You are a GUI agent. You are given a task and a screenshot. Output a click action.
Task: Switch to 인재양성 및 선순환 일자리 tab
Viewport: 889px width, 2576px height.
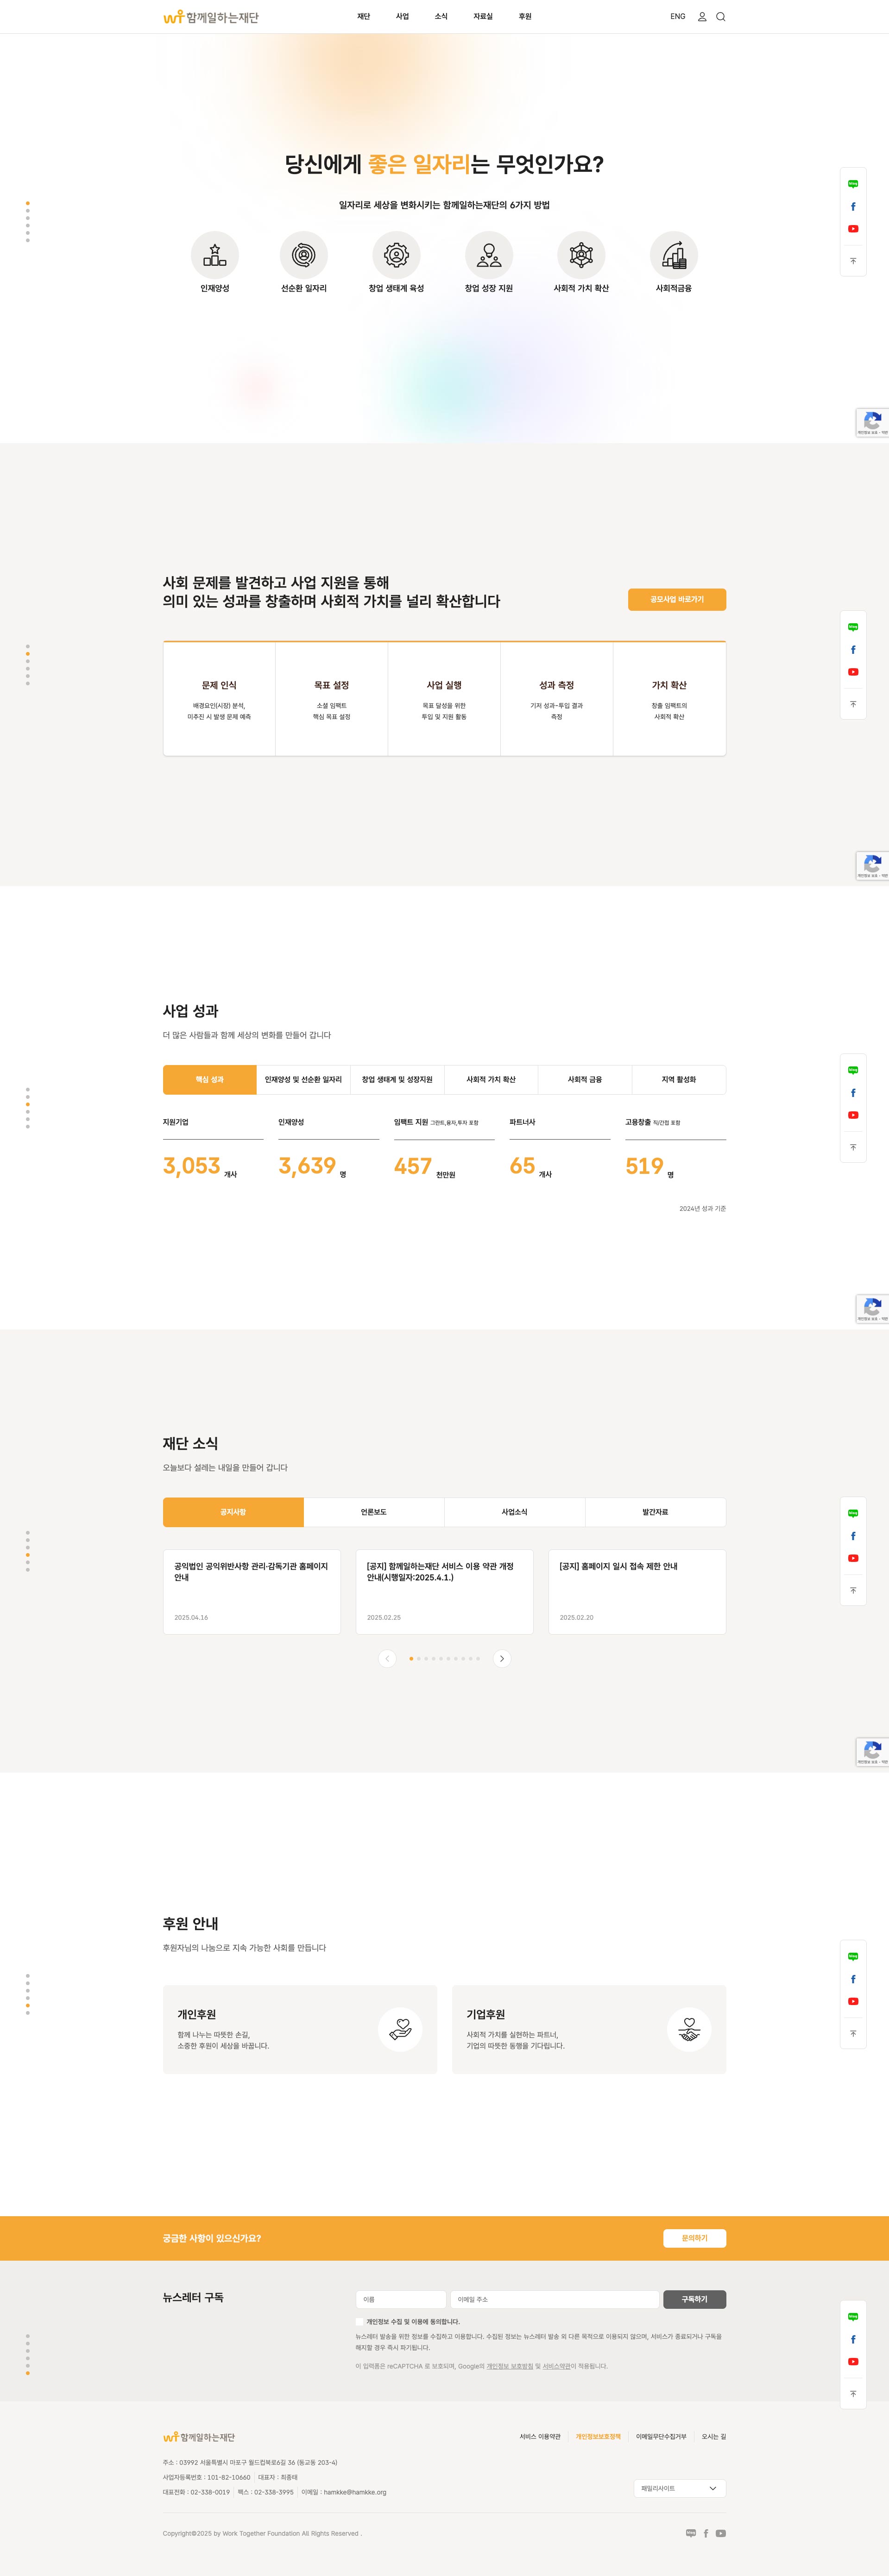pos(303,1080)
